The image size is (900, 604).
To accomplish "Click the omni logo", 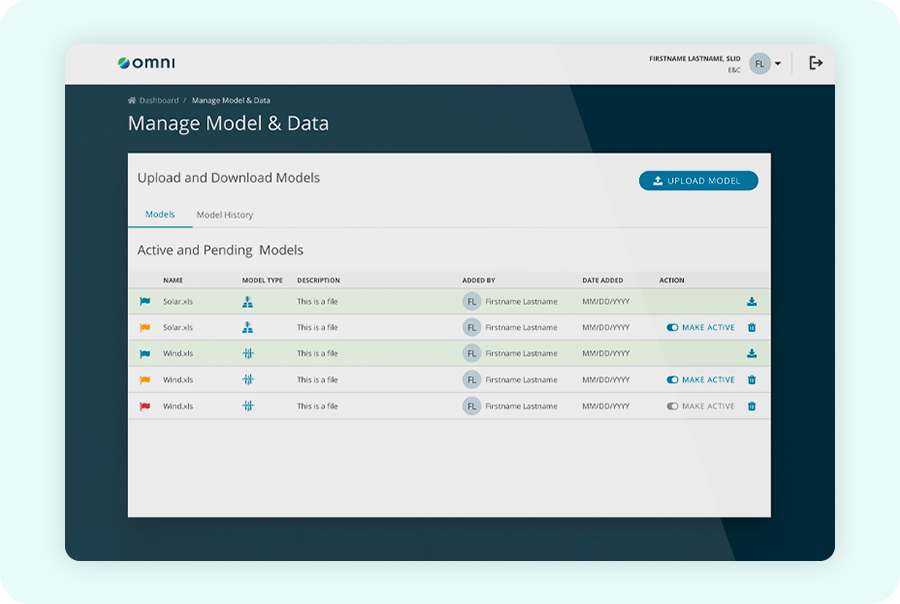I will pyautogui.click(x=146, y=63).
